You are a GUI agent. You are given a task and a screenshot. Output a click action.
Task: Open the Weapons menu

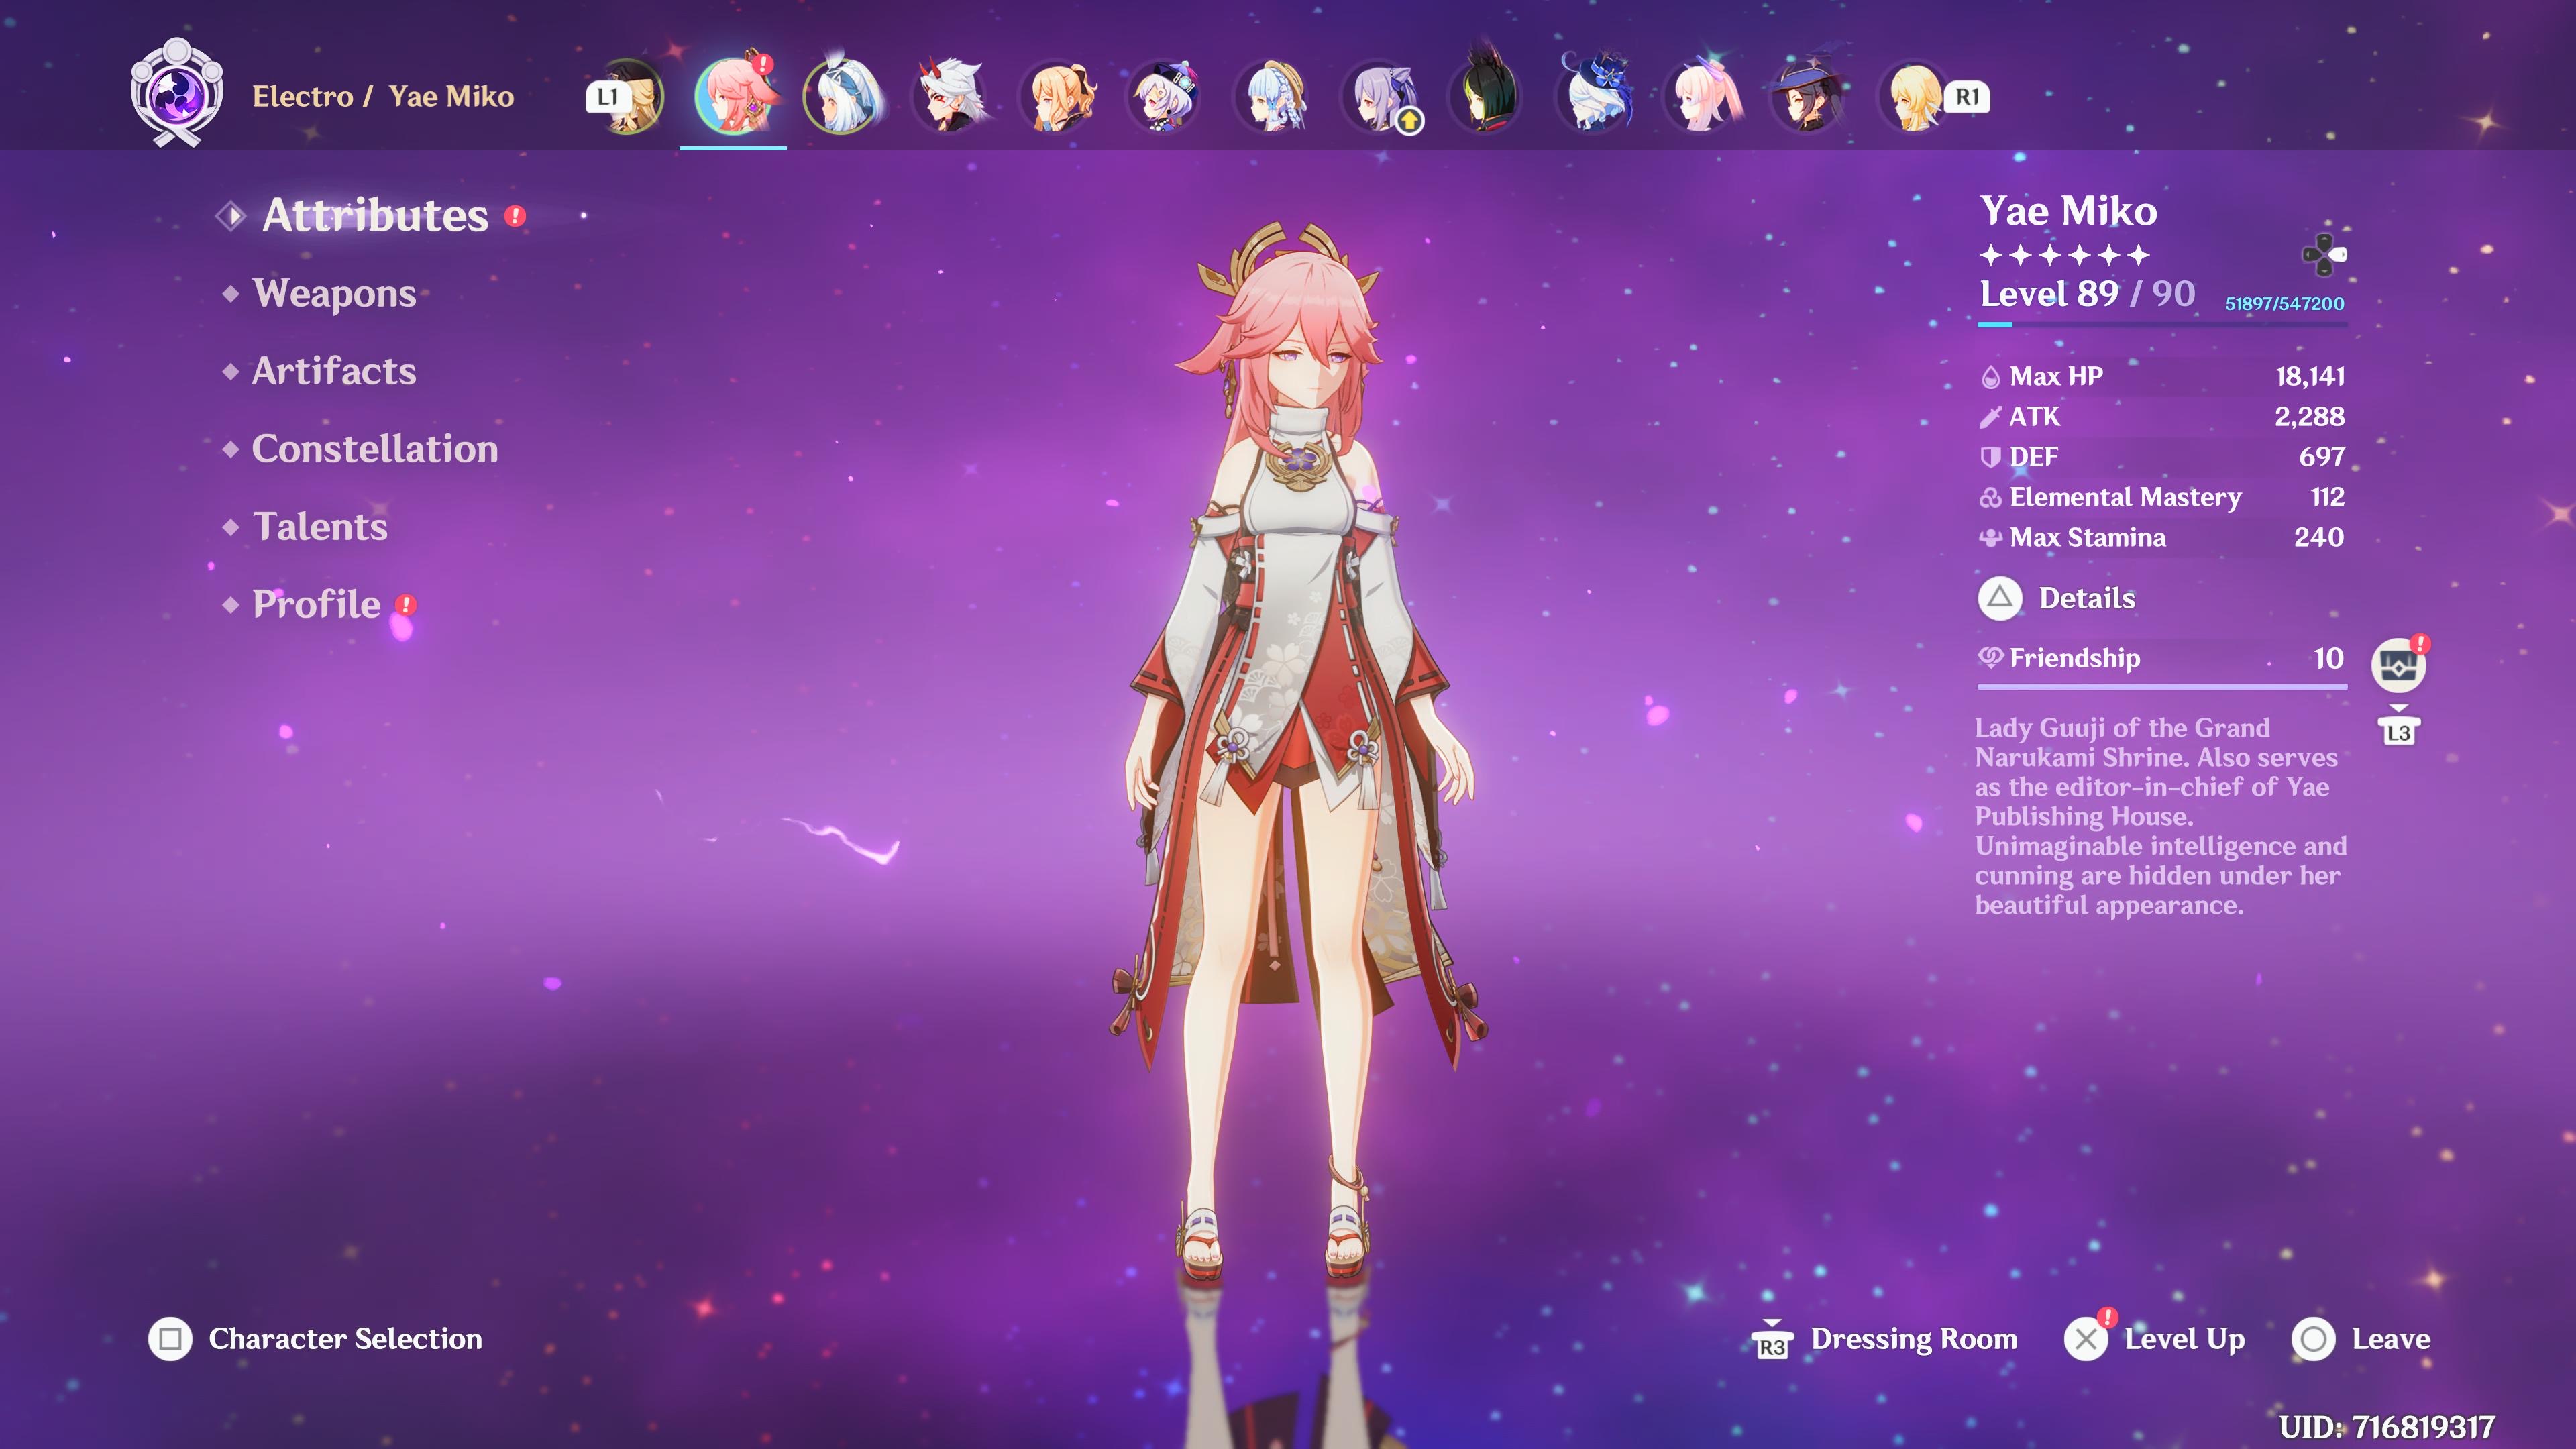coord(334,293)
